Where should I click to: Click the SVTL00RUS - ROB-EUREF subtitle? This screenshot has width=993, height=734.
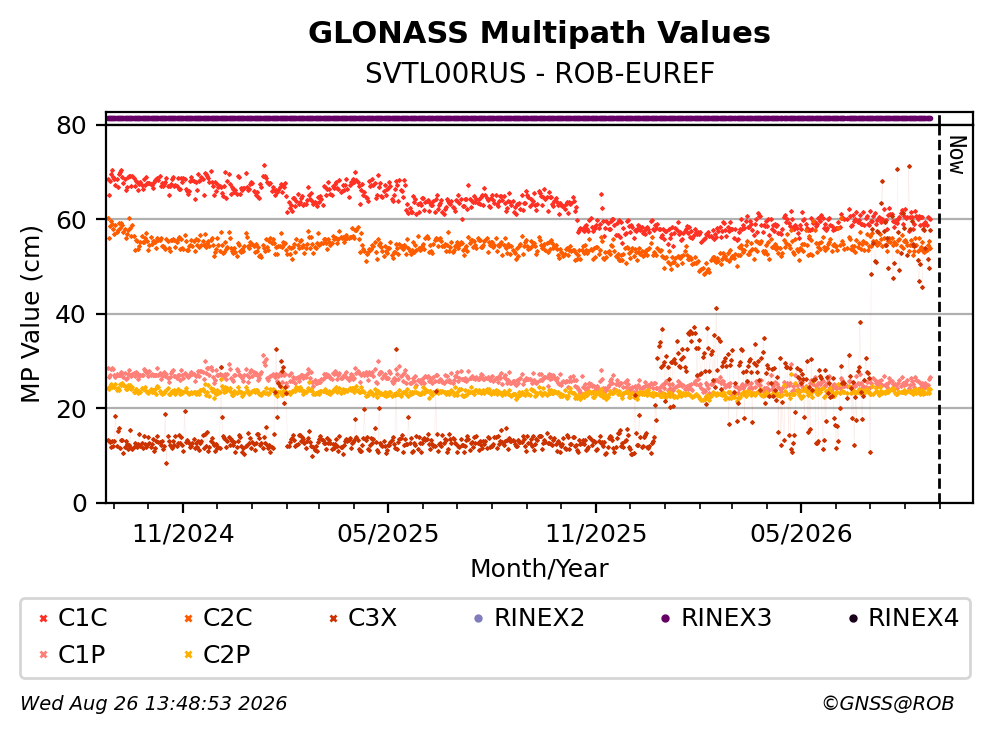click(x=540, y=74)
